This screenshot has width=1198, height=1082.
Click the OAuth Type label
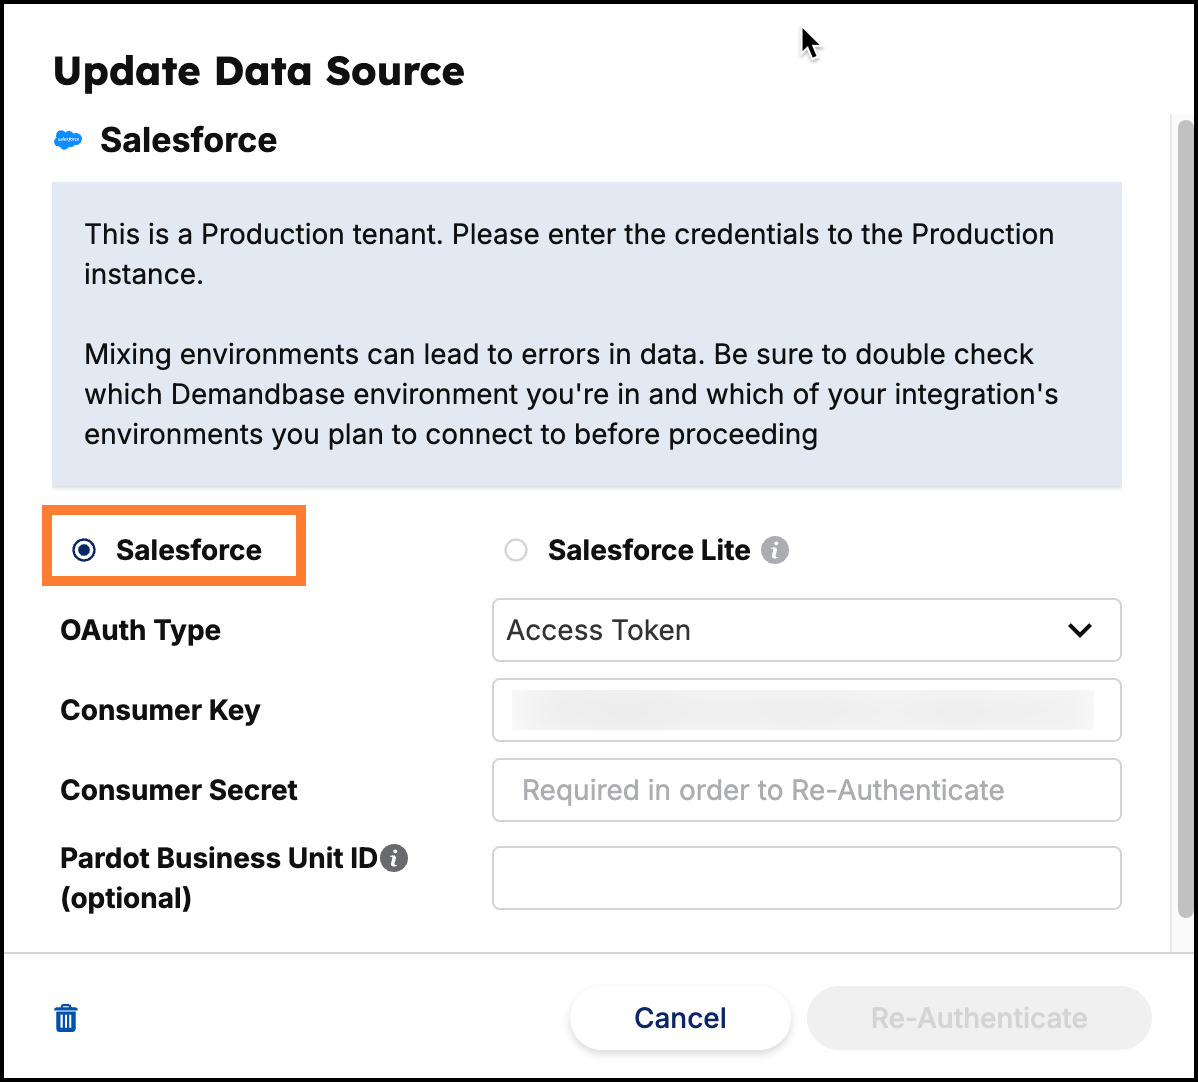(x=141, y=630)
